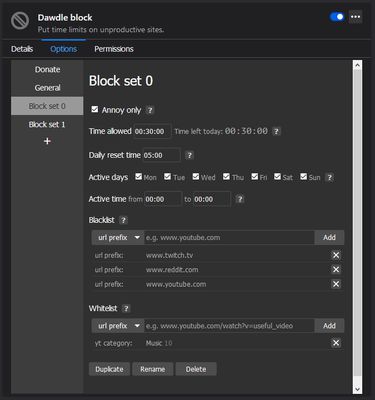This screenshot has width=375, height=400.
Task: Open the Blacklist url prefix dropdown
Action: pyautogui.click(x=118, y=238)
